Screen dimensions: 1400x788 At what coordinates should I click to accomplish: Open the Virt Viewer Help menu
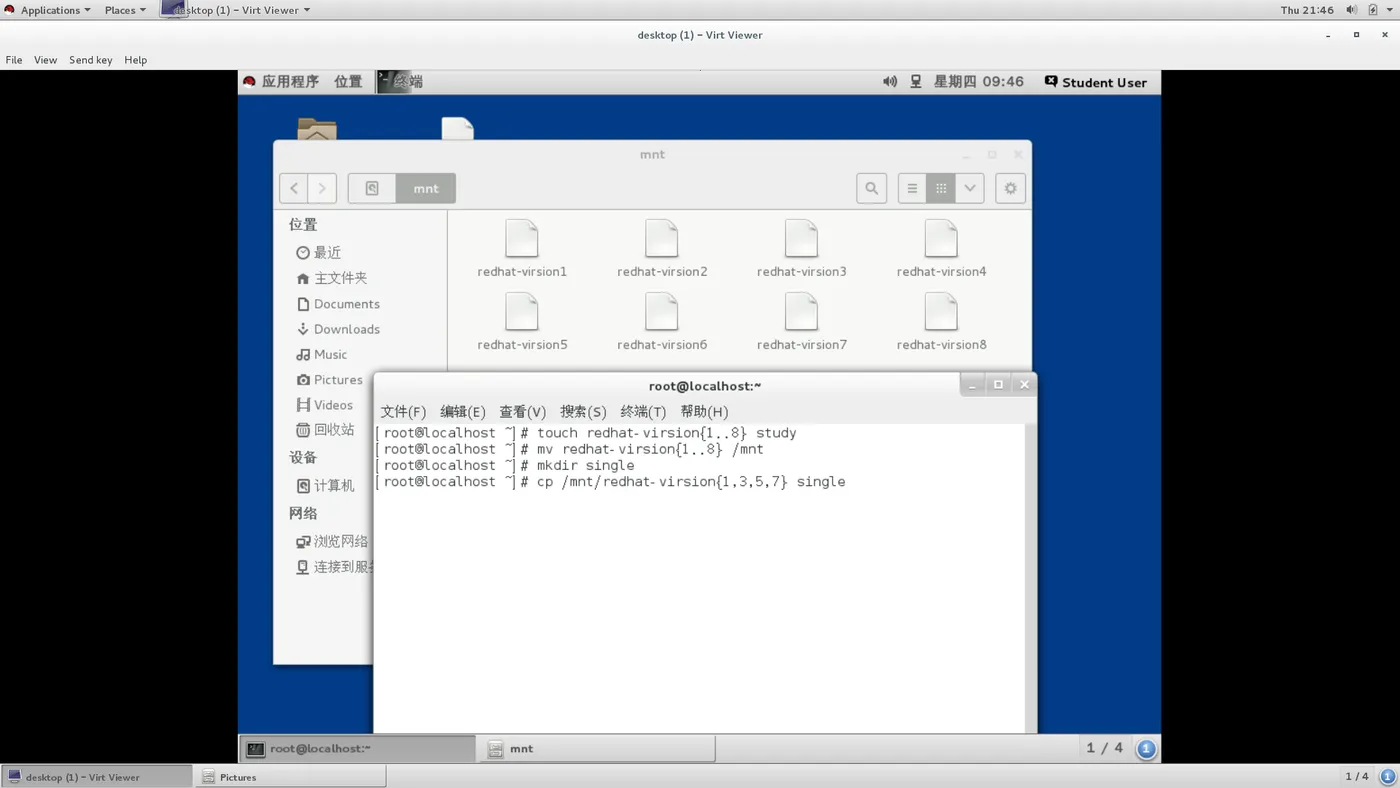point(136,60)
